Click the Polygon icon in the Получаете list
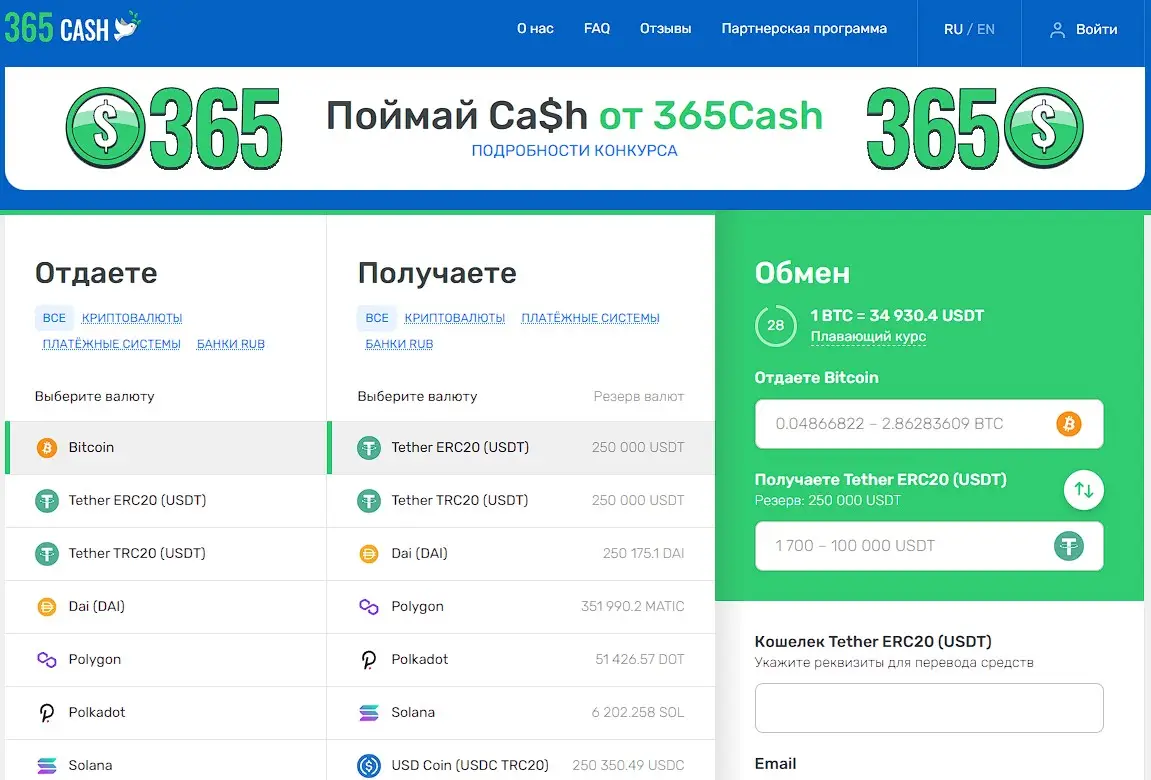The image size is (1151, 780). pyautogui.click(x=368, y=607)
